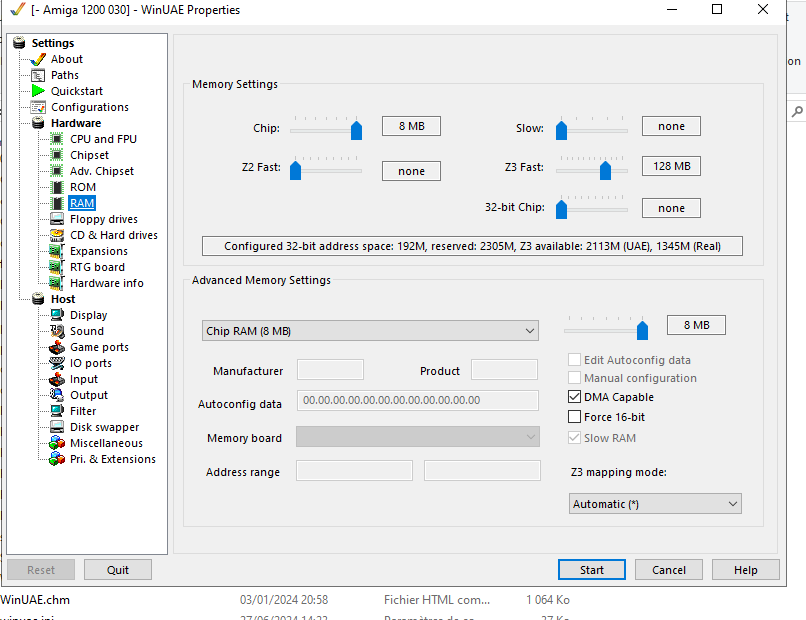Open the CPU and FPU page
Image resolution: width=806 pixels, height=620 pixels.
point(103,139)
